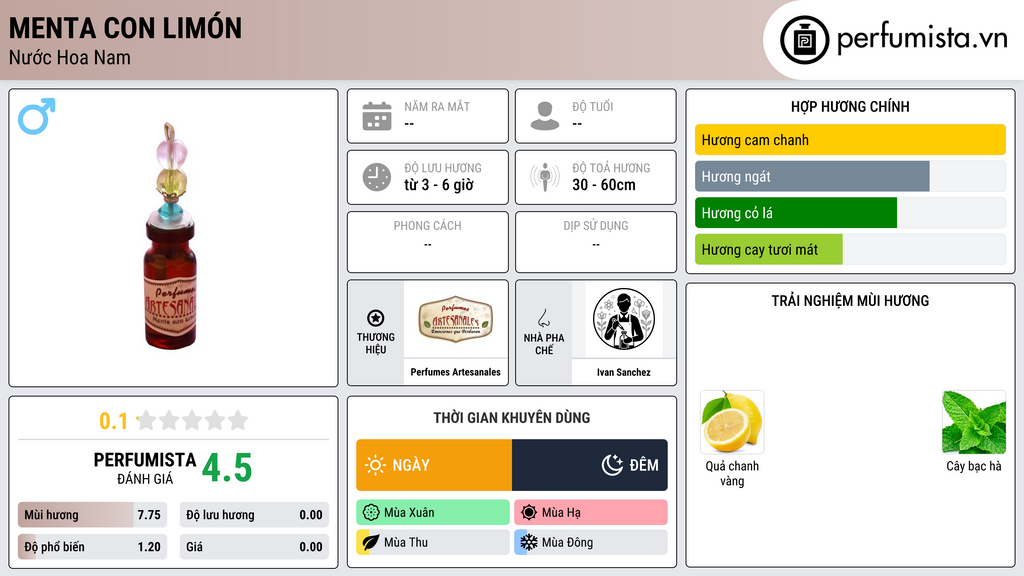Click the perfumista.vn site name text

(921, 39)
